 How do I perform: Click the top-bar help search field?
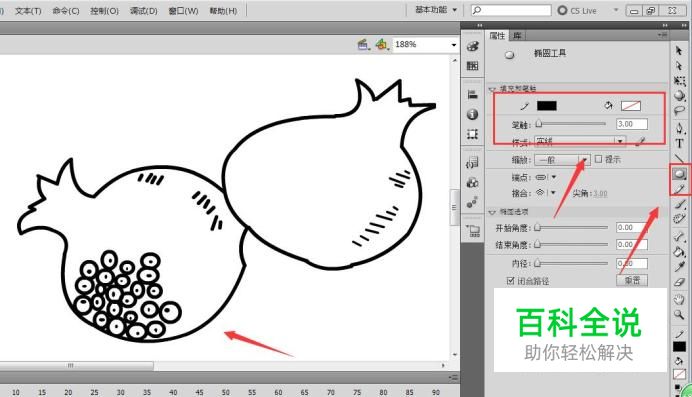click(x=511, y=10)
